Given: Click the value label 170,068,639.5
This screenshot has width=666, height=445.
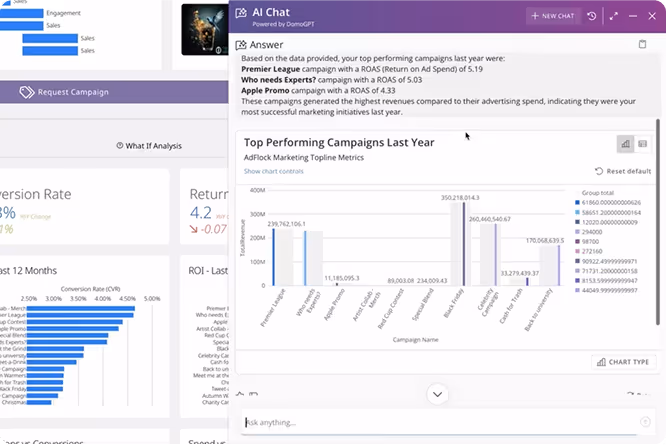Looking at the screenshot, I should click(x=545, y=240).
